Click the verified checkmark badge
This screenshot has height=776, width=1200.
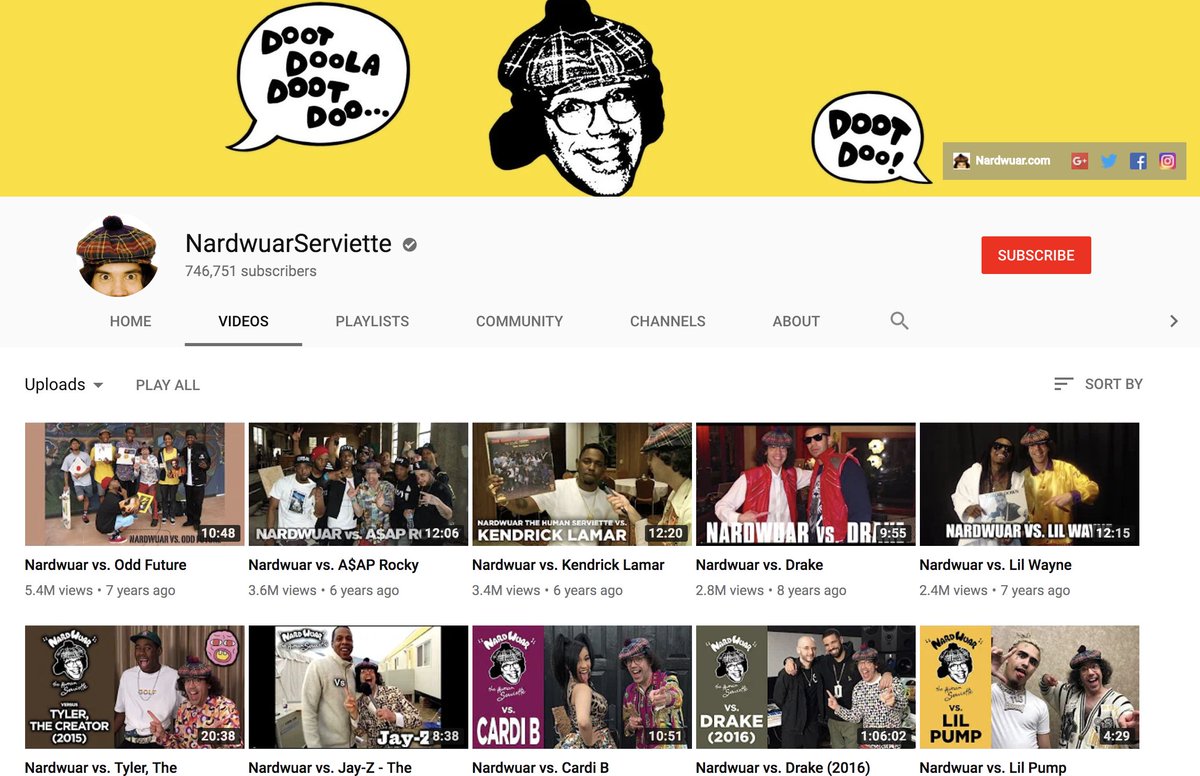click(x=410, y=244)
